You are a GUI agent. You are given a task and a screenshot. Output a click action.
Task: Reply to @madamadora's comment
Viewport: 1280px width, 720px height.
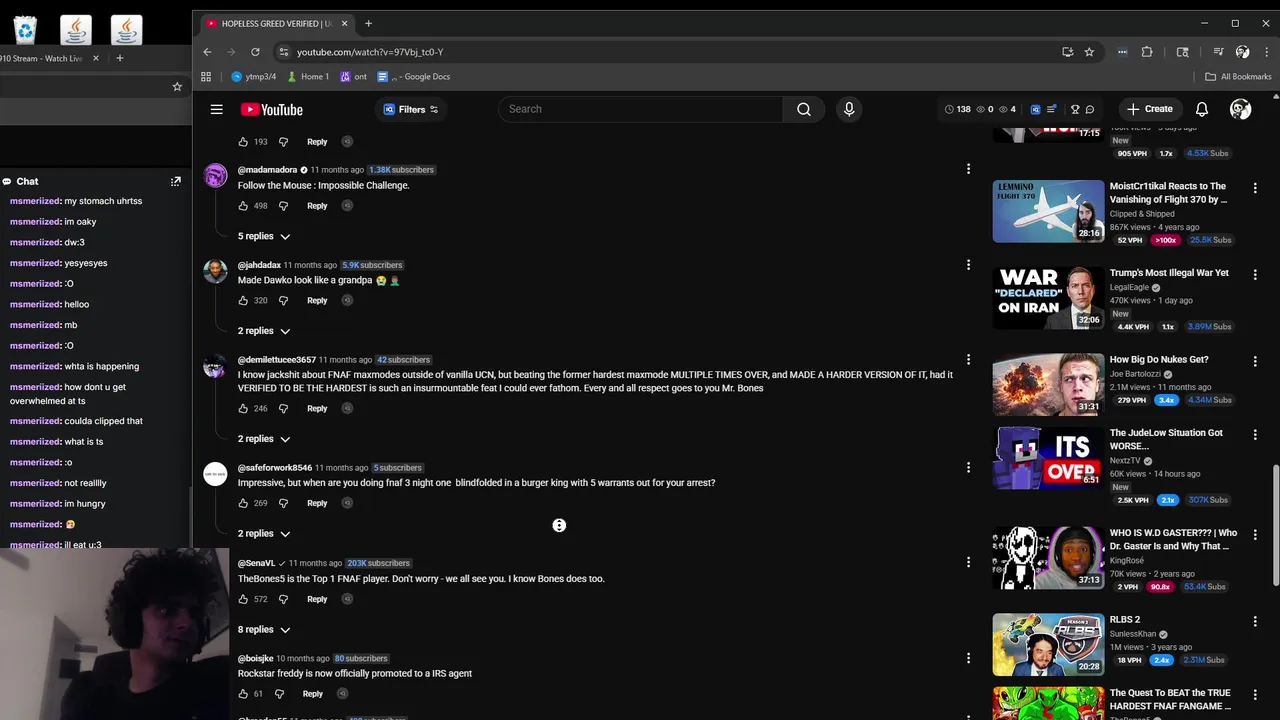[317, 206]
